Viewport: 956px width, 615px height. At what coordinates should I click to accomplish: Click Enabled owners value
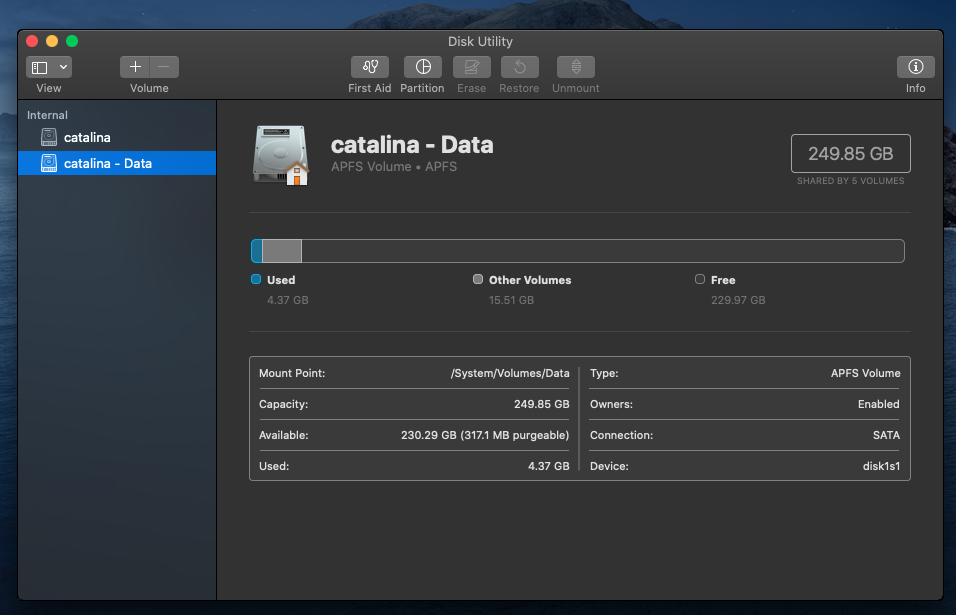879,404
